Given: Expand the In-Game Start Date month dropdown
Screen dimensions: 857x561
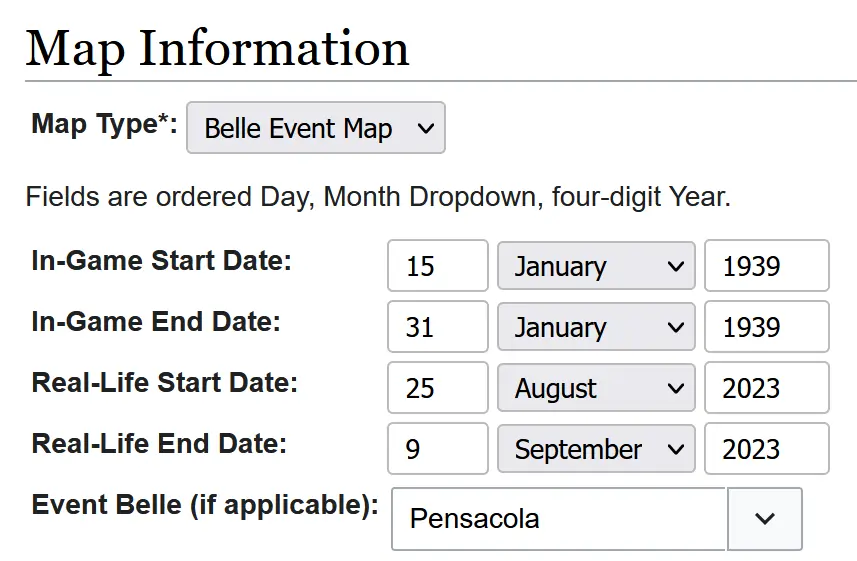Looking at the screenshot, I should pos(595,266).
